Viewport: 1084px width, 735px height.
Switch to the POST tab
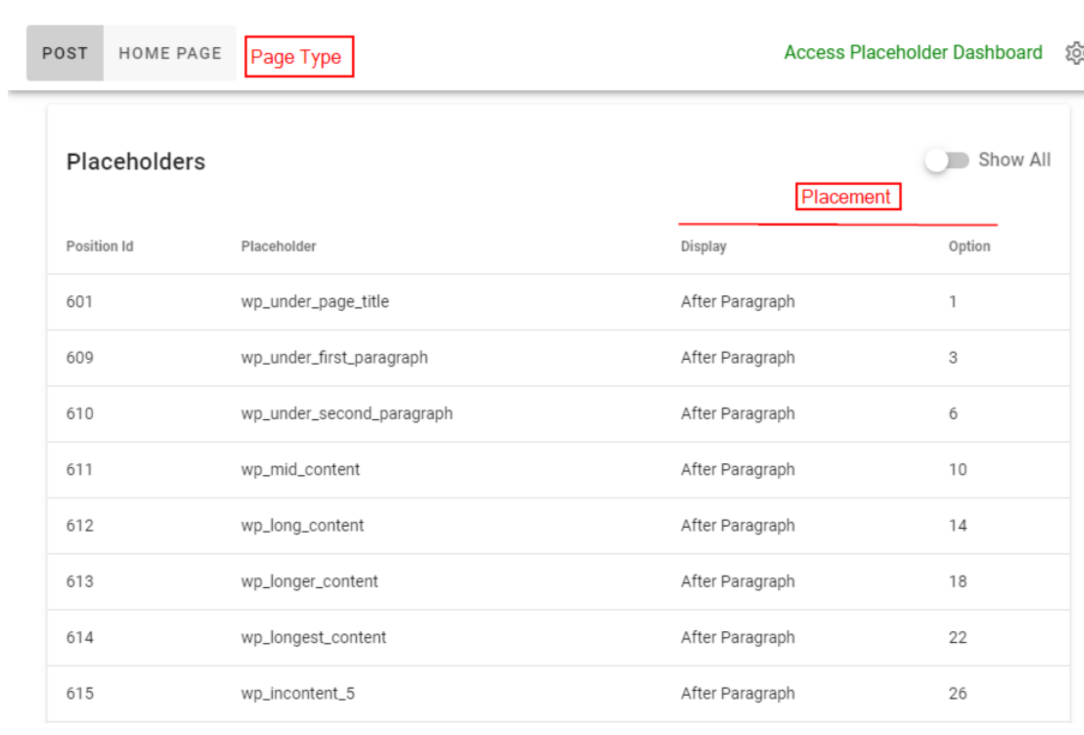(x=65, y=53)
